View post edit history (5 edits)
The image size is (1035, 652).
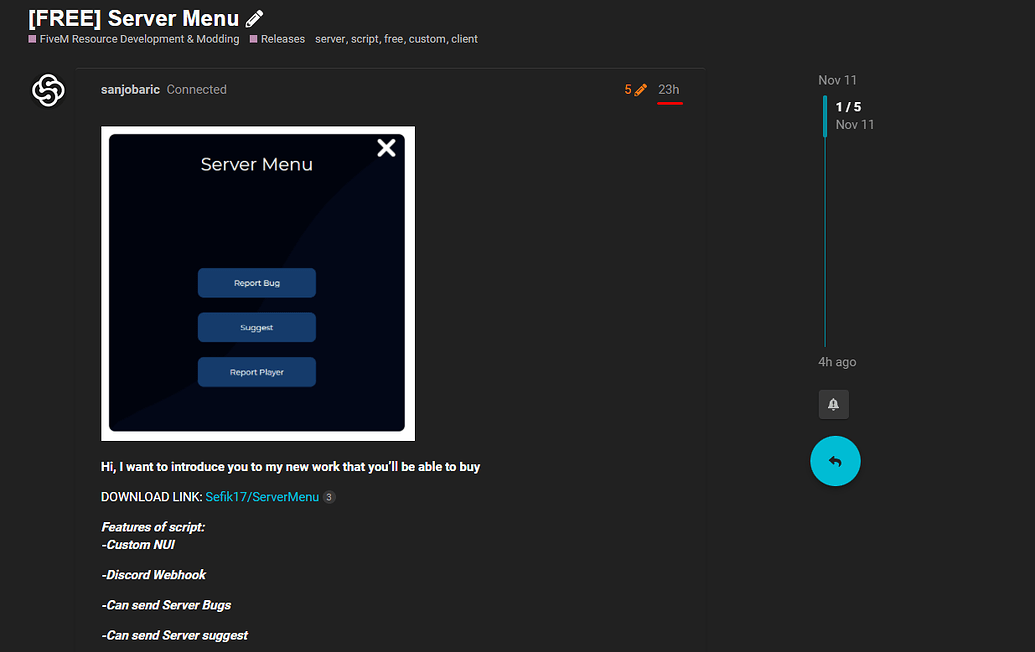[635, 90]
